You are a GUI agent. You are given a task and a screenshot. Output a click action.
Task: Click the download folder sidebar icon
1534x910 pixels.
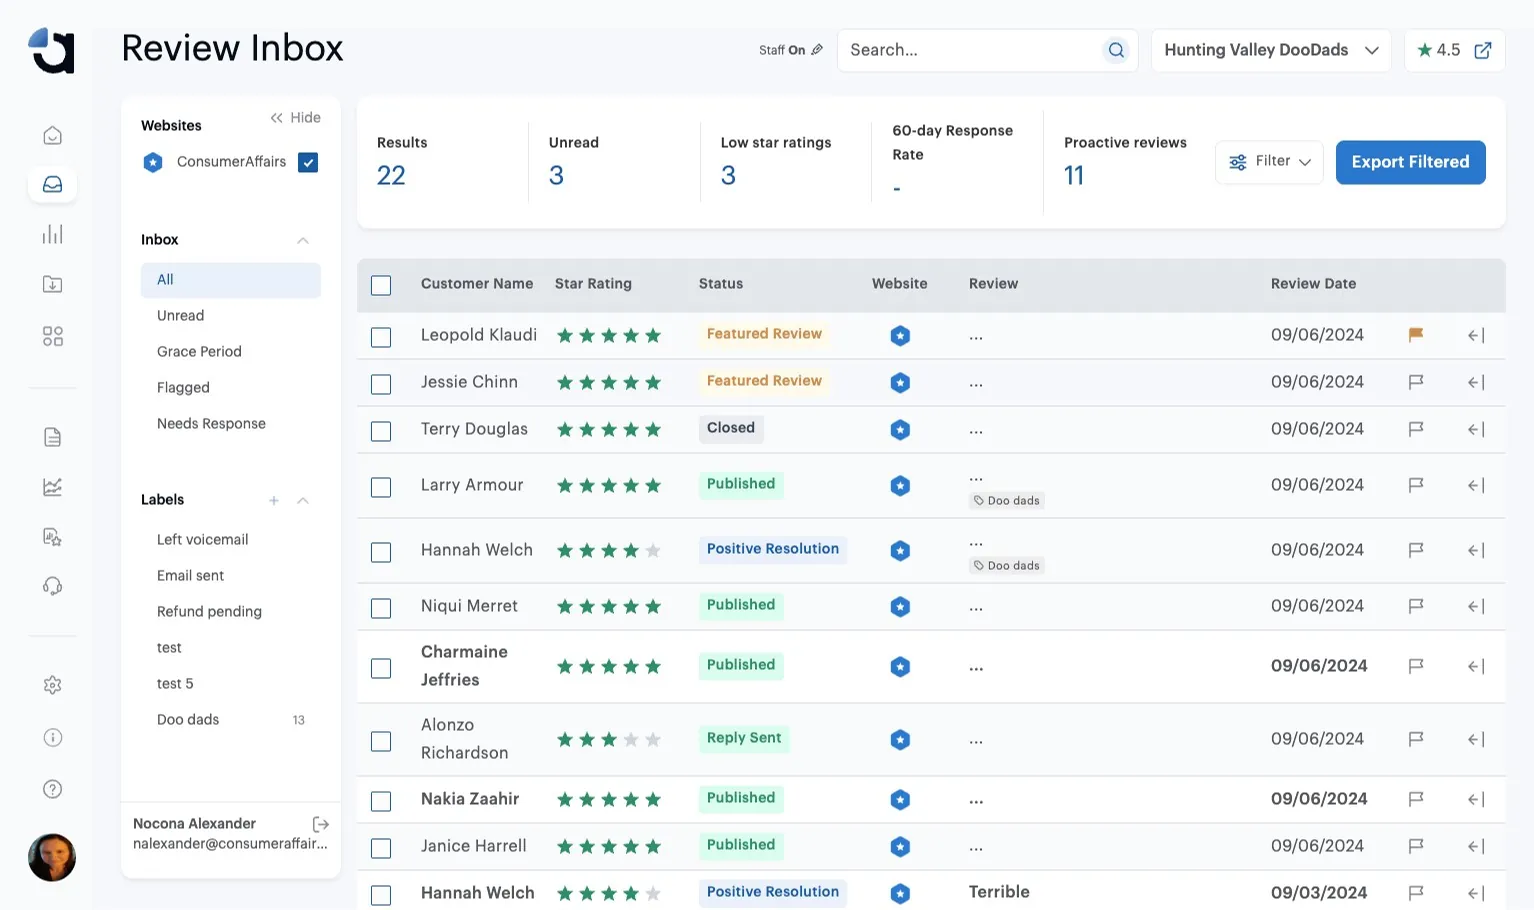(x=53, y=284)
